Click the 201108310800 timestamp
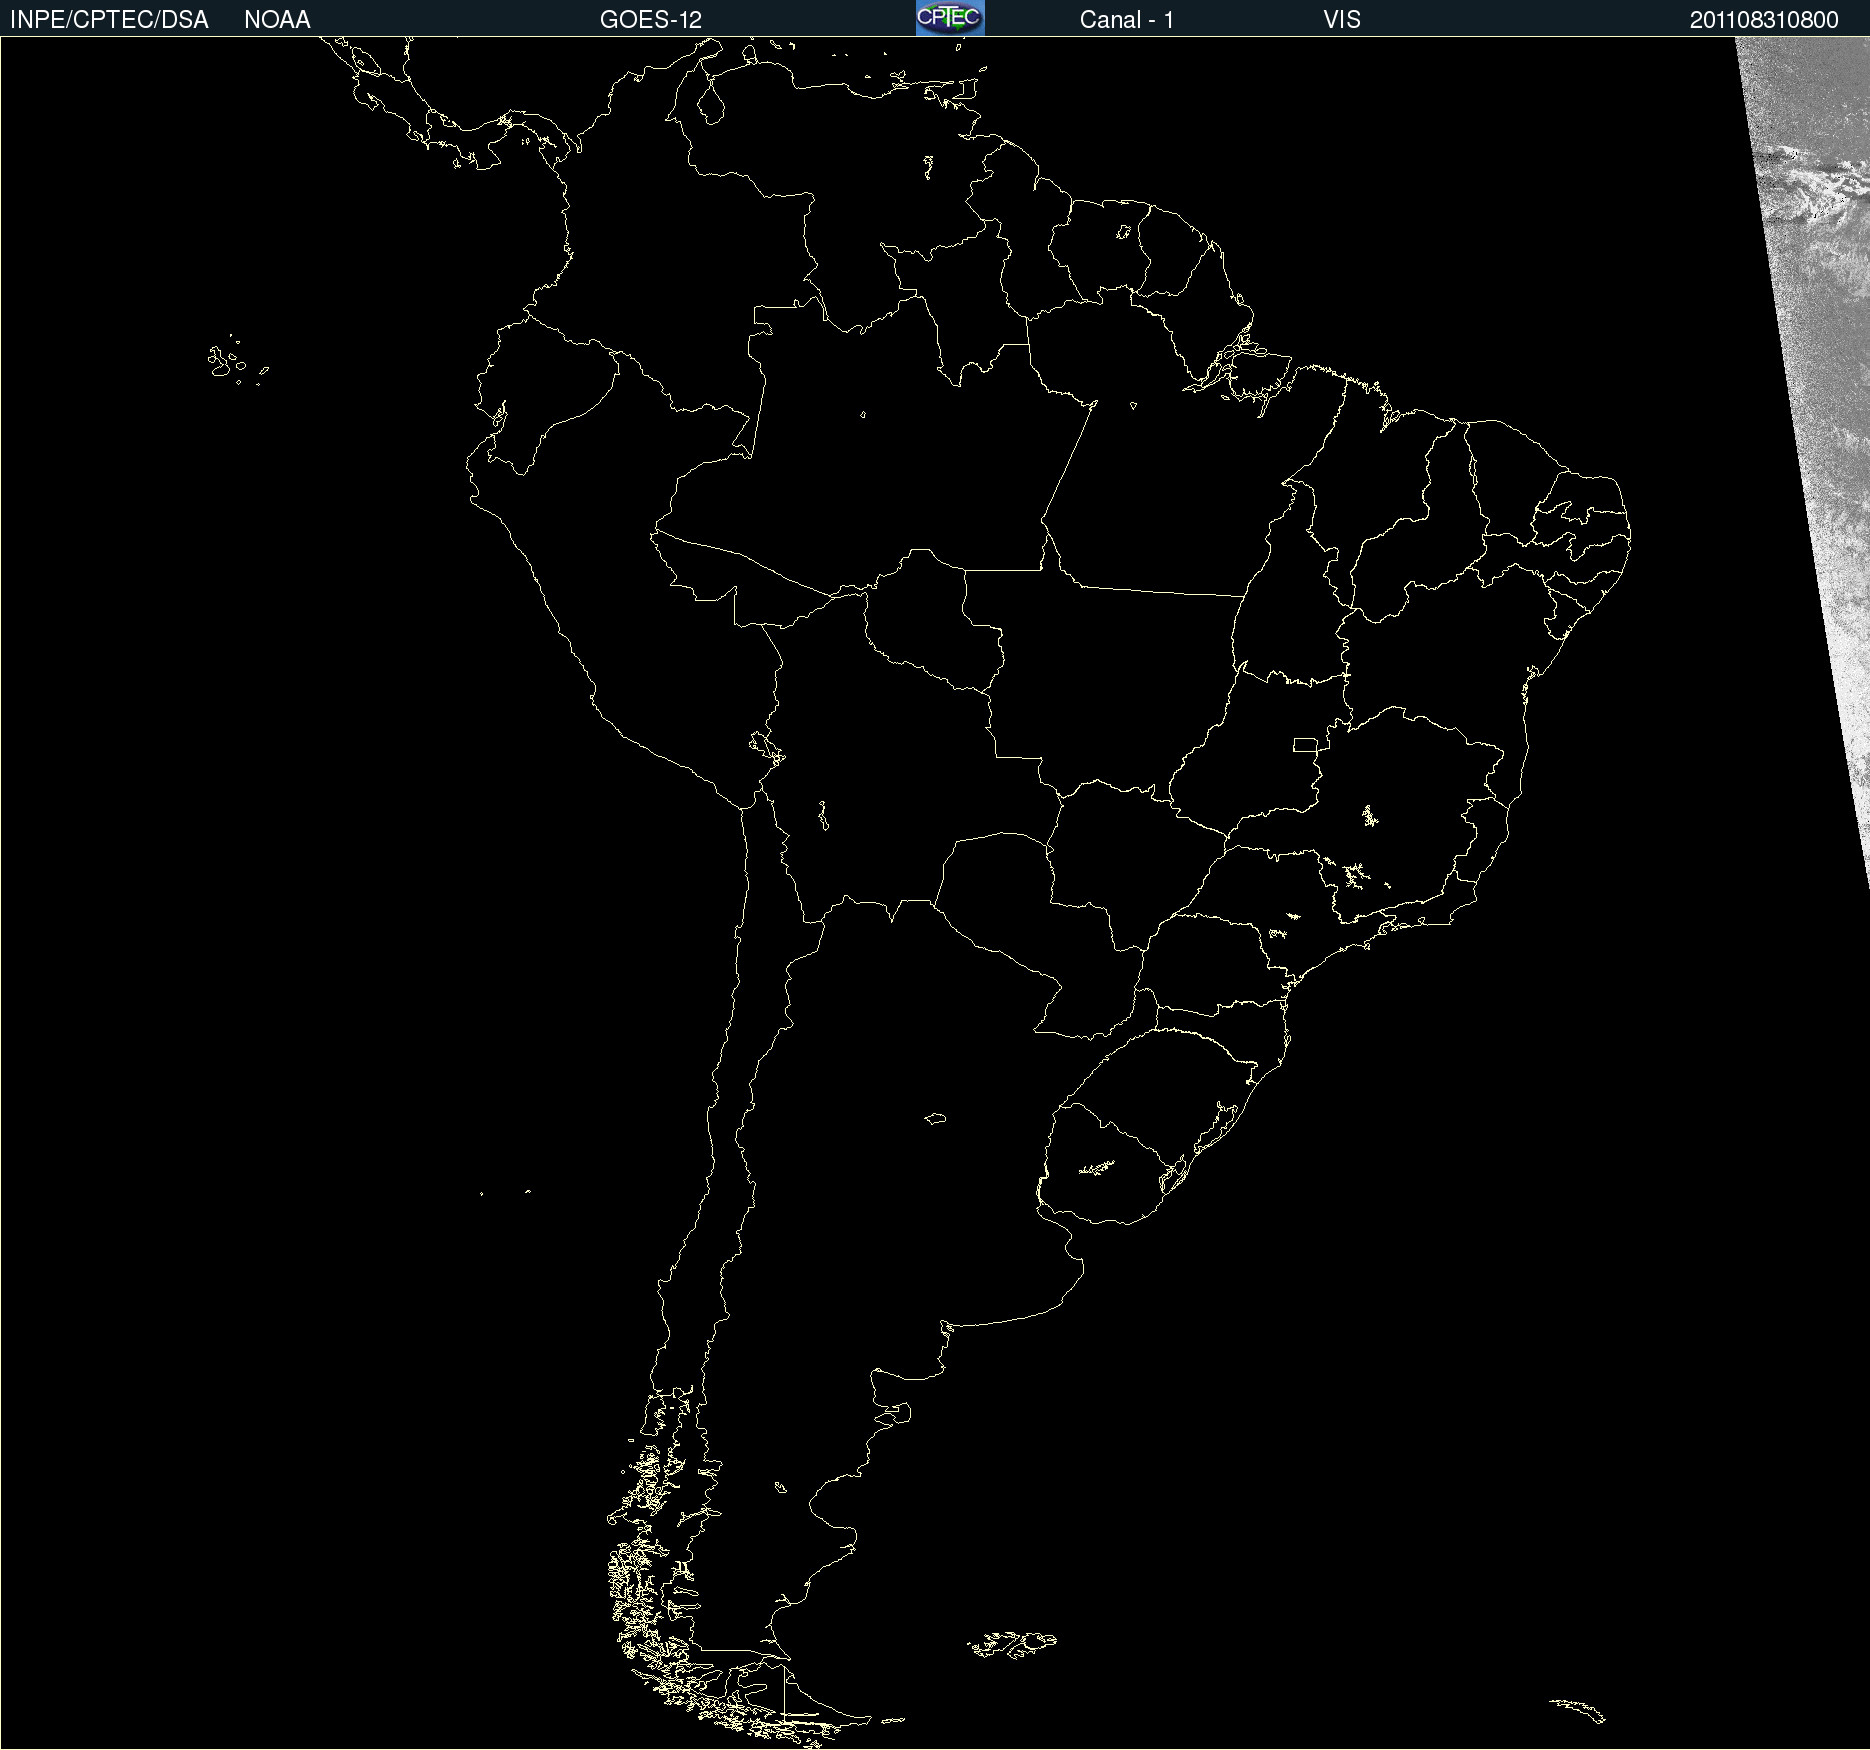 pyautogui.click(x=1763, y=19)
